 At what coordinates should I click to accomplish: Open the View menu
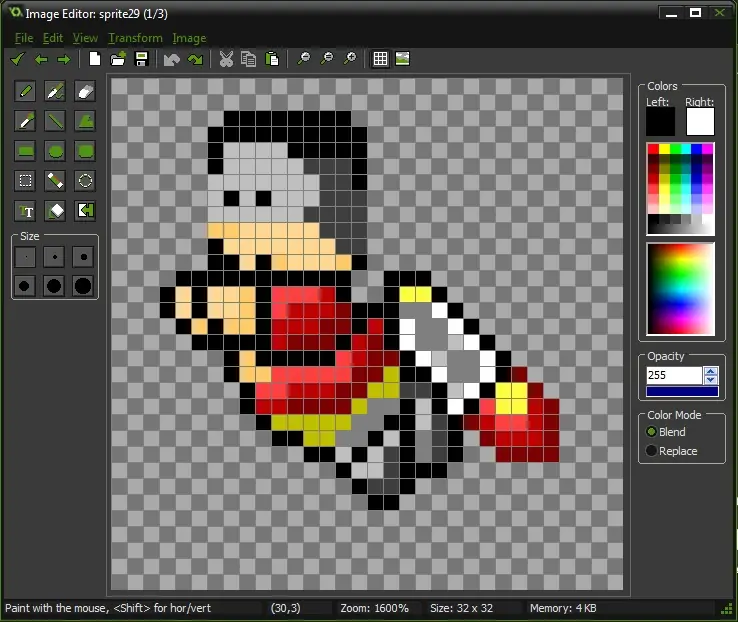coord(85,38)
